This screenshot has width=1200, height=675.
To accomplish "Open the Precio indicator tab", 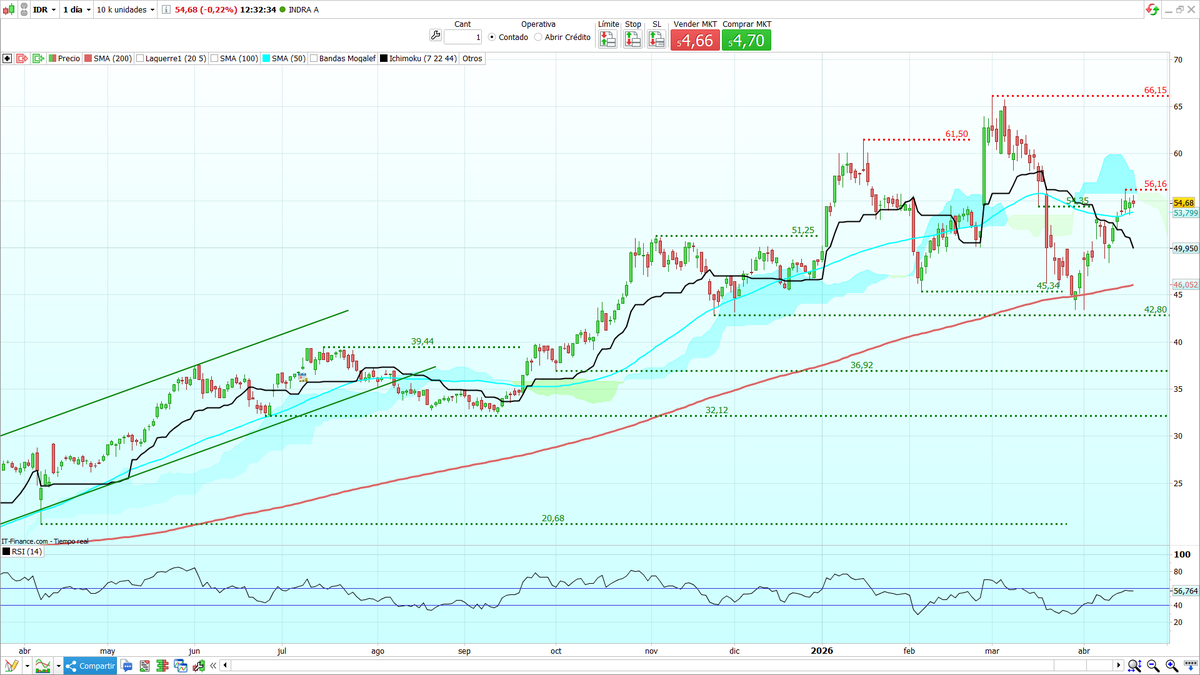I will tap(64, 58).
